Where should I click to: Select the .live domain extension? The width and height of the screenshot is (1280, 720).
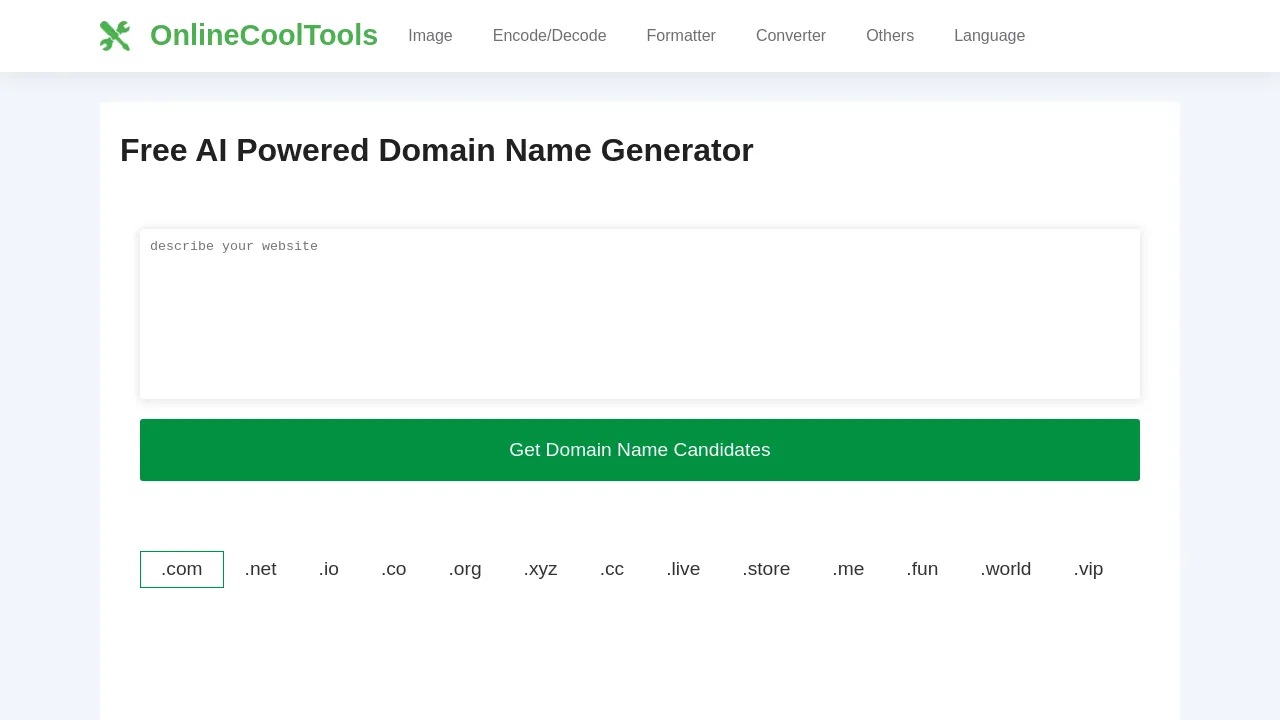click(x=683, y=569)
